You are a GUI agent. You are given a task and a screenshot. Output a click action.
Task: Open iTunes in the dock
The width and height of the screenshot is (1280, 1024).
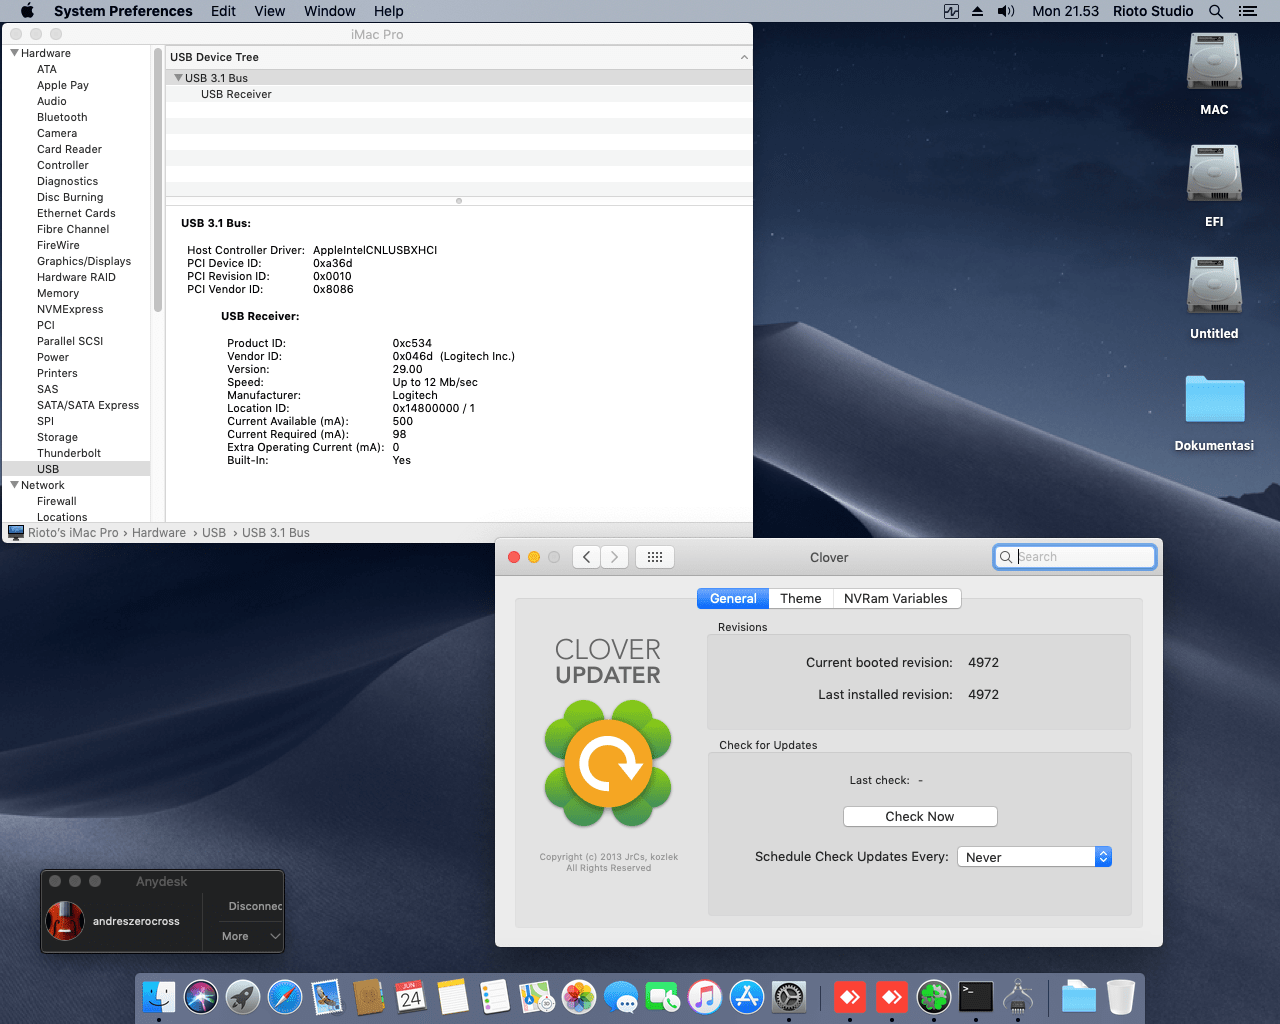705,997
